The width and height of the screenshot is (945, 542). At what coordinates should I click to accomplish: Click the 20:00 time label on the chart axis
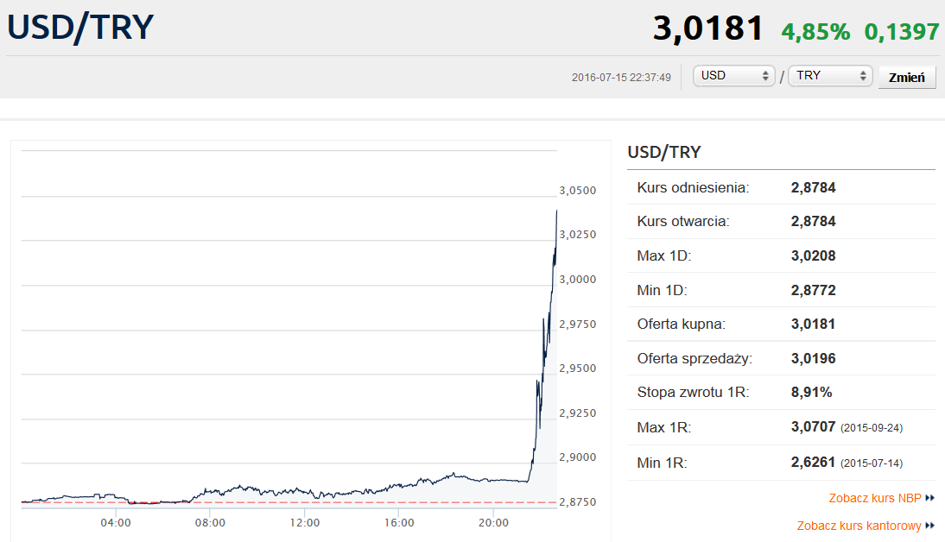click(494, 523)
